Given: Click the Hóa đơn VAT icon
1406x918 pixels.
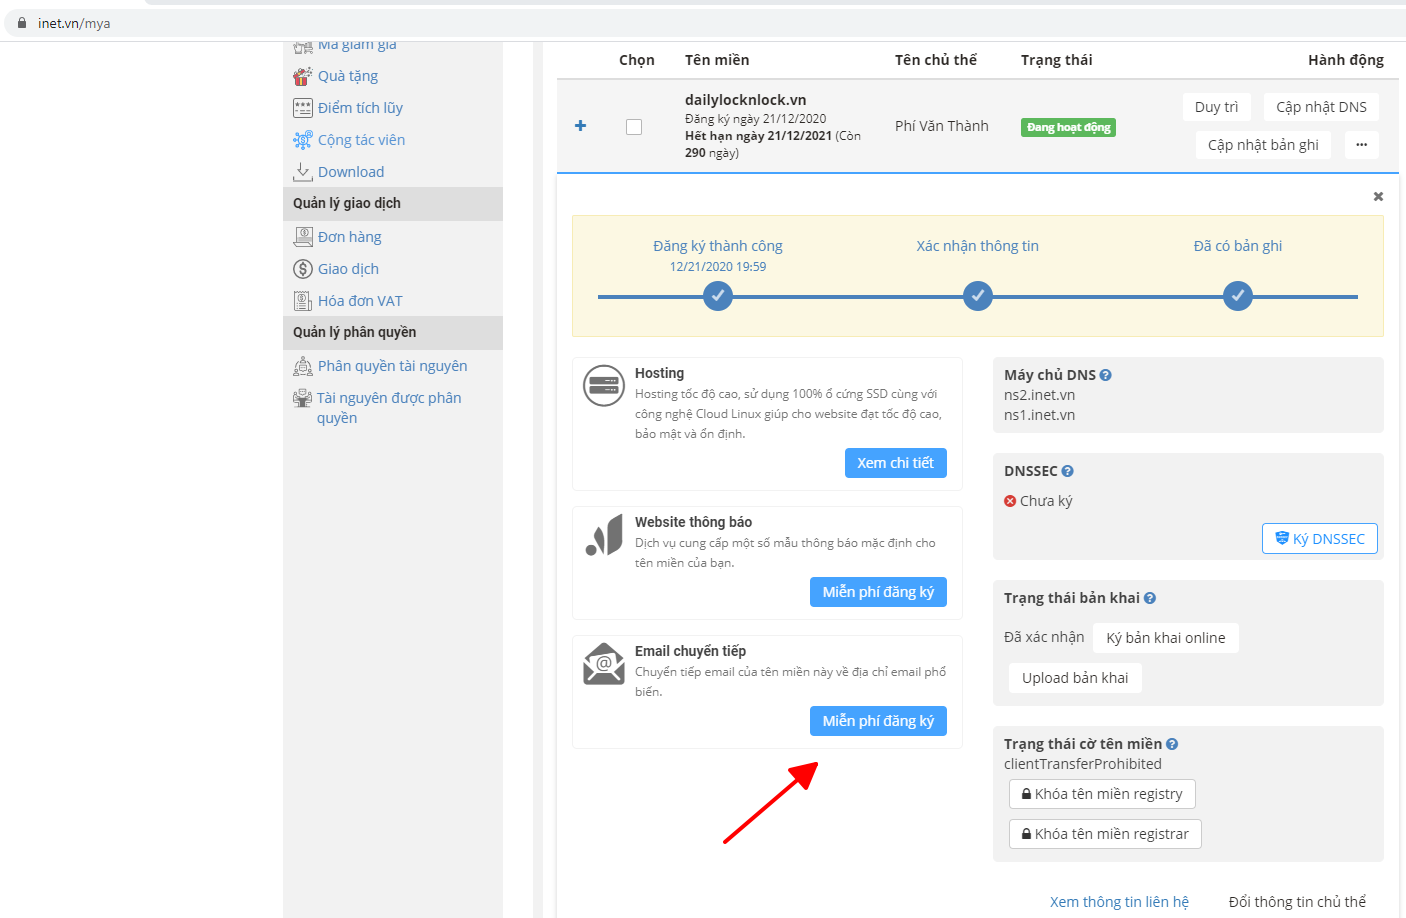Looking at the screenshot, I should click(303, 301).
